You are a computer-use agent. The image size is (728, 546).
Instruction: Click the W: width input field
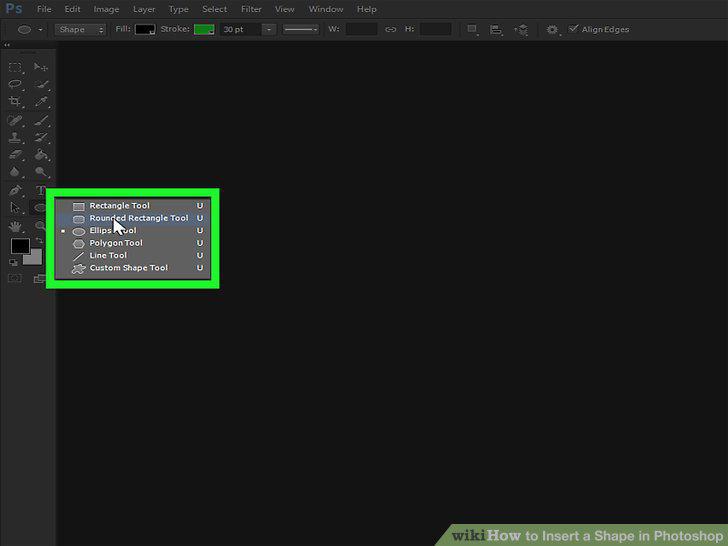coord(361,29)
